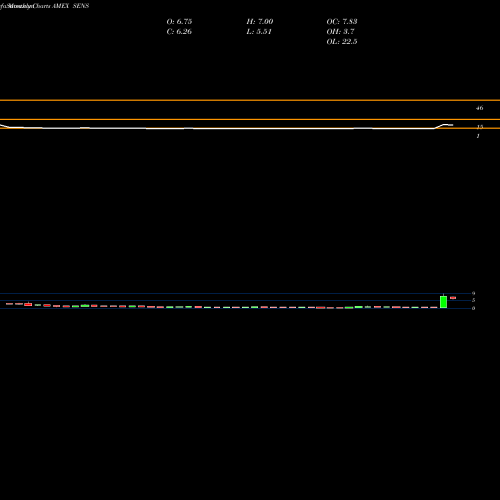Select the last red candle after the green bar
500x500 pixels.
pos(453,298)
